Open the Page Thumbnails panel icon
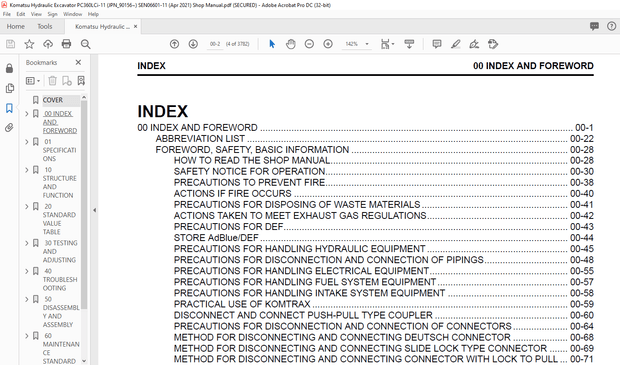The height and width of the screenshot is (365, 620). (9, 88)
